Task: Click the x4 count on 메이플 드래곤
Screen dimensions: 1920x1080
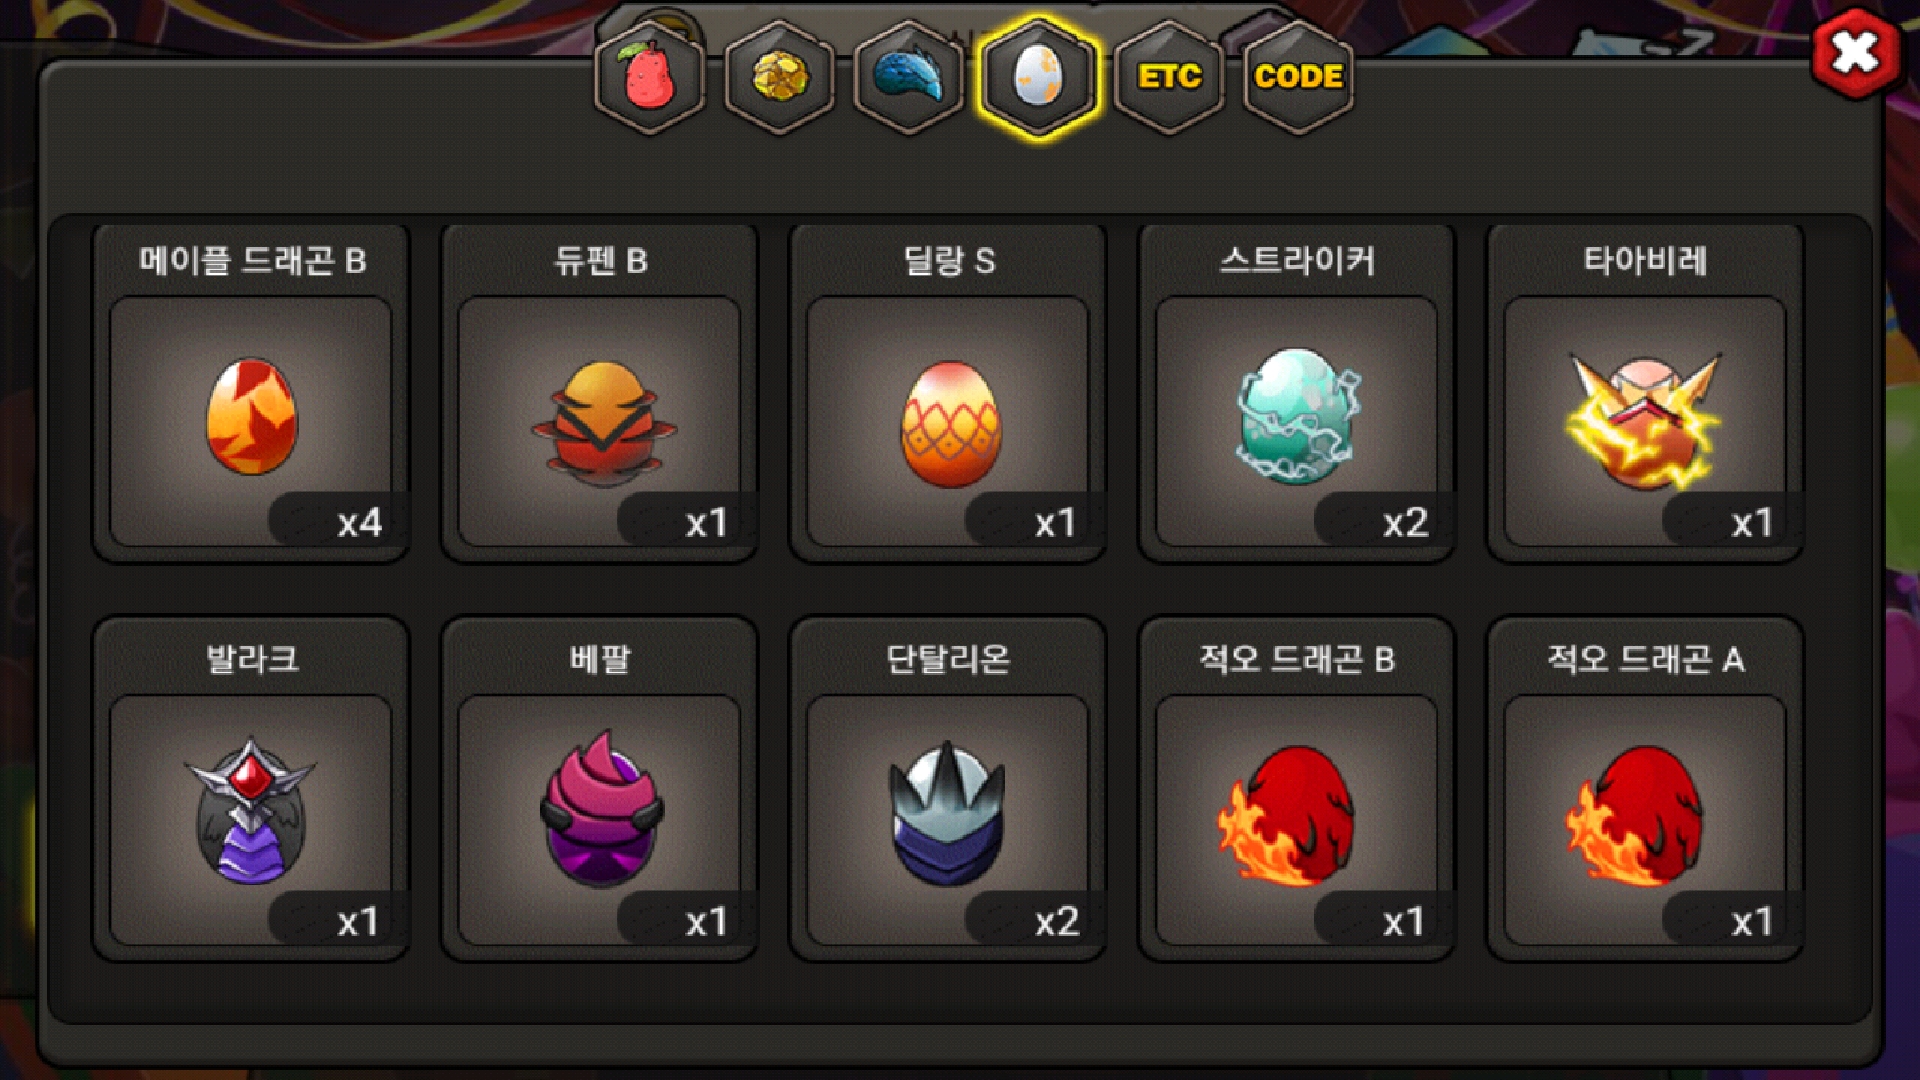Action: pos(360,522)
